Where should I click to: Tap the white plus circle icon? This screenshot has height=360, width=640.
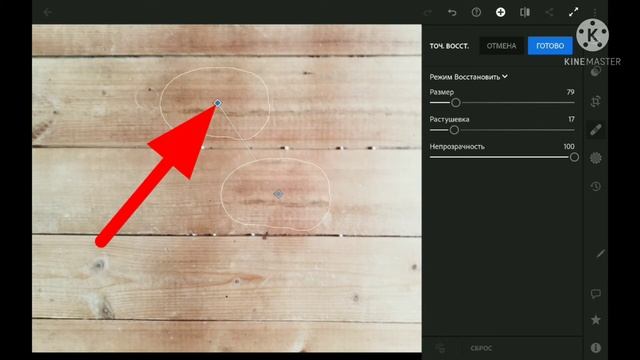click(500, 12)
